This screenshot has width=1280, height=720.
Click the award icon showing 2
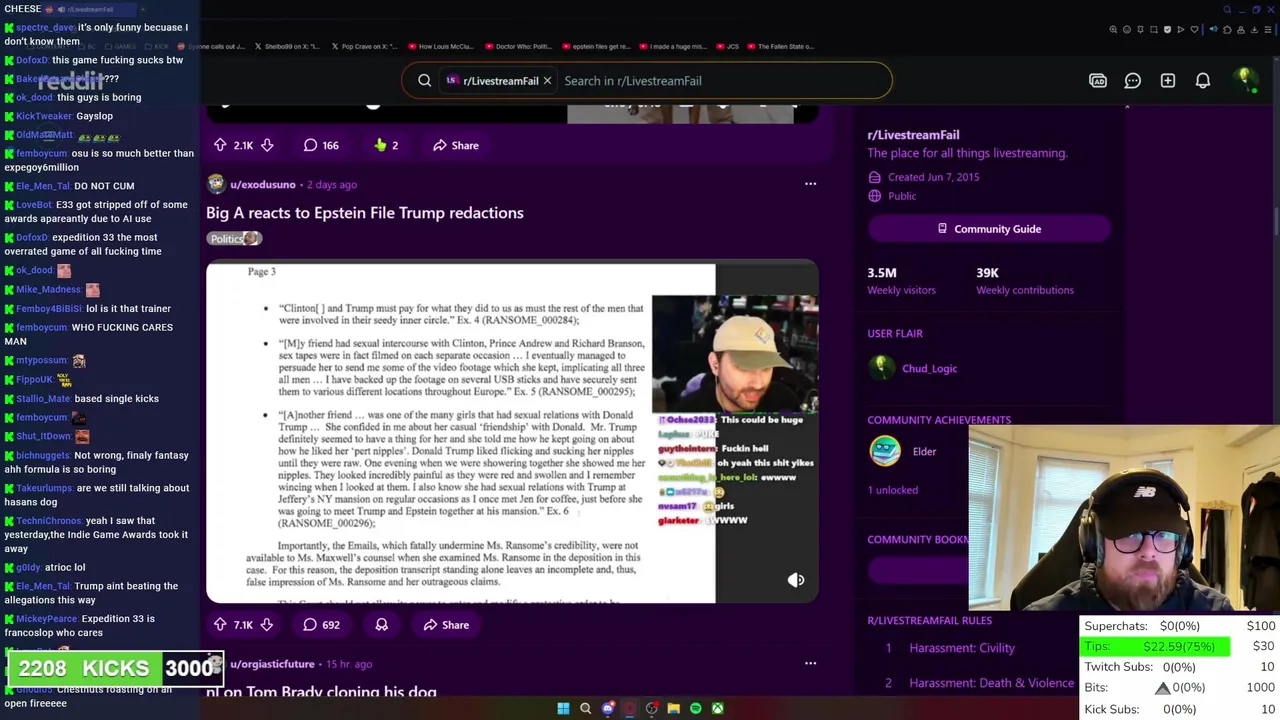pyautogui.click(x=386, y=145)
